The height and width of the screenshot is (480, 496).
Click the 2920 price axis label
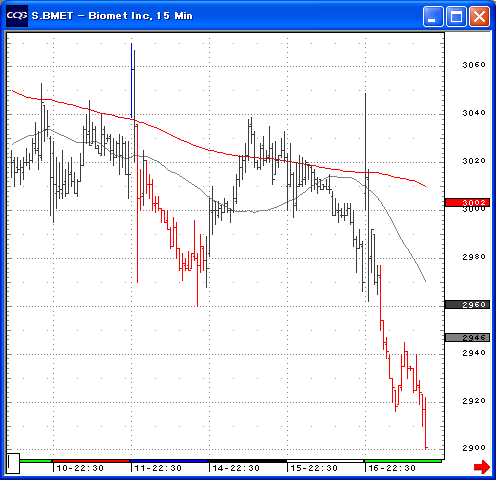pyautogui.click(x=474, y=401)
